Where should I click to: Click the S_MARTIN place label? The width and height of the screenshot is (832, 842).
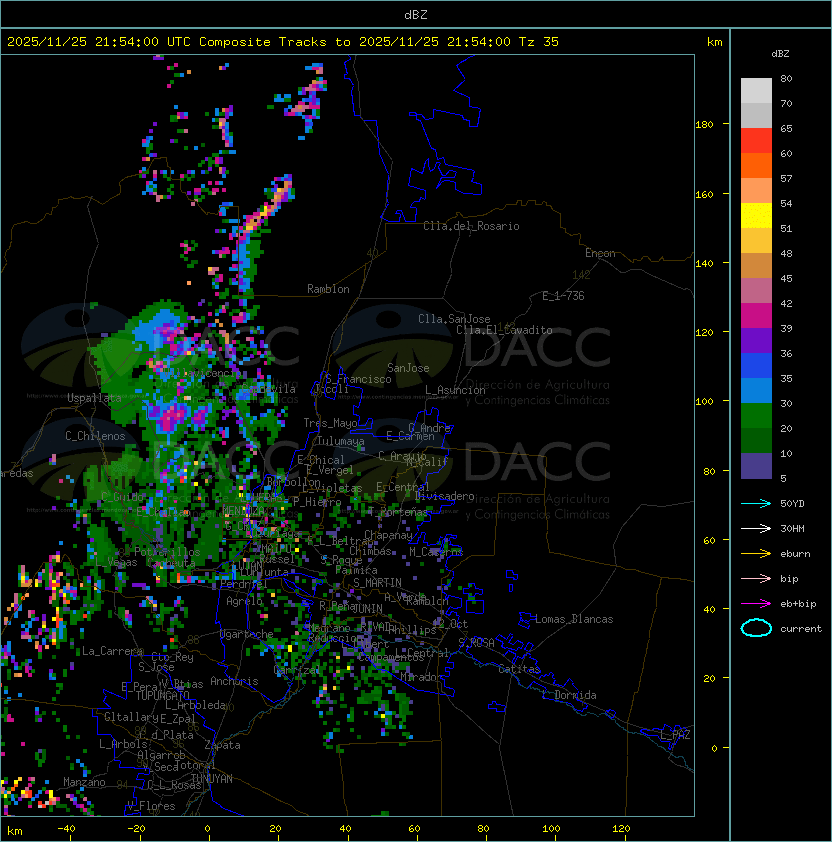click(377, 583)
